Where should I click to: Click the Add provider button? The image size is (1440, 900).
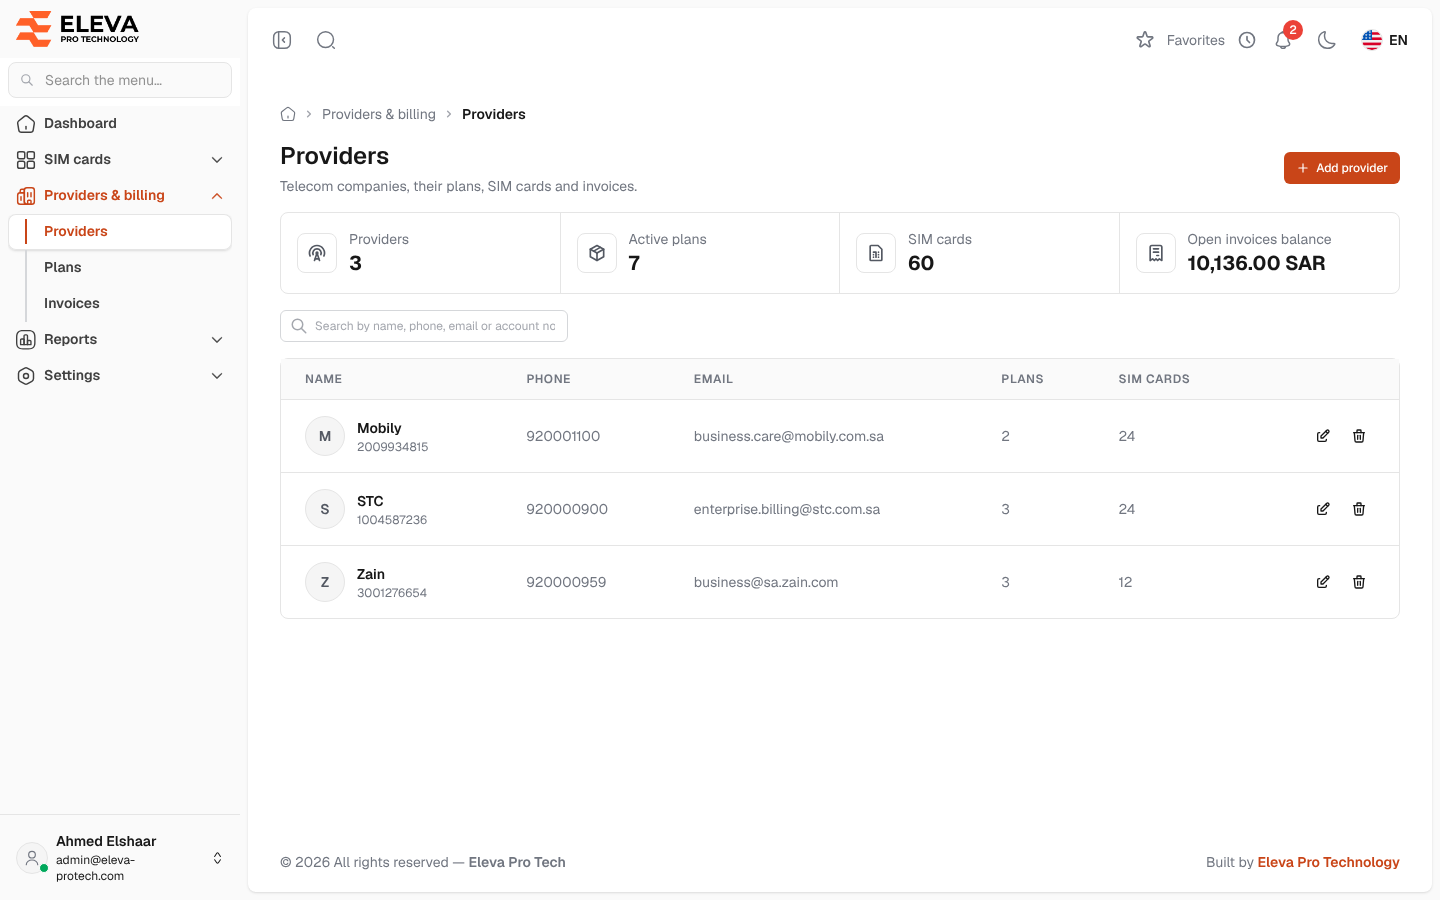tap(1342, 168)
